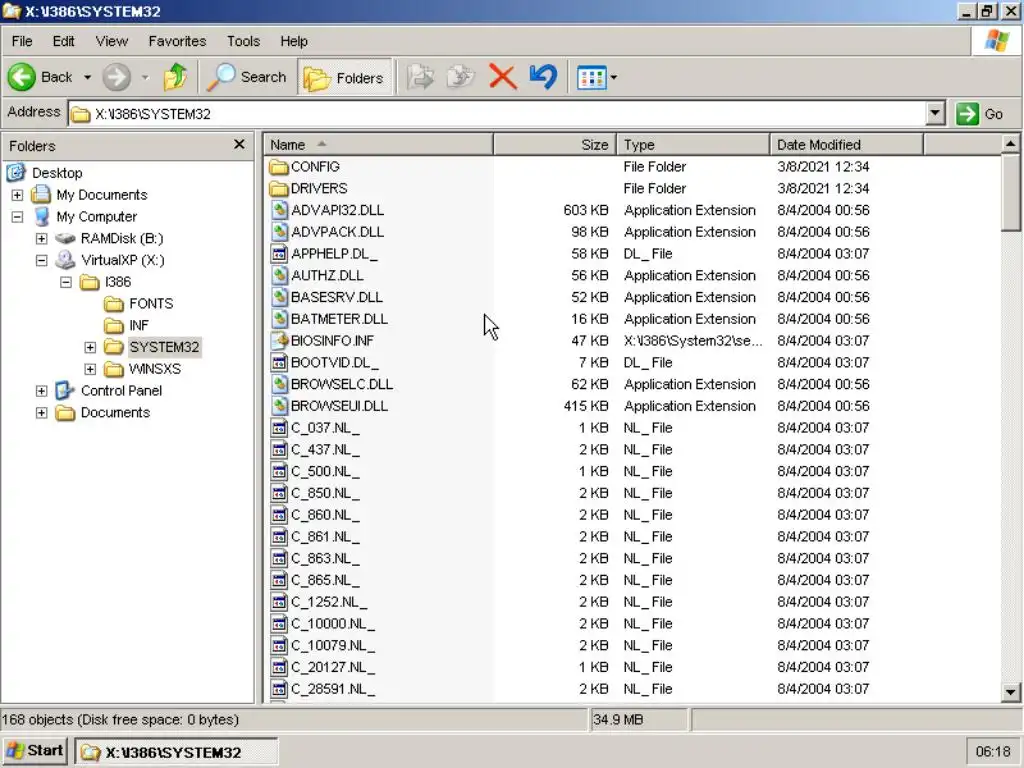This screenshot has width=1024, height=768.
Task: Open the Favorites menu
Action: click(x=177, y=41)
